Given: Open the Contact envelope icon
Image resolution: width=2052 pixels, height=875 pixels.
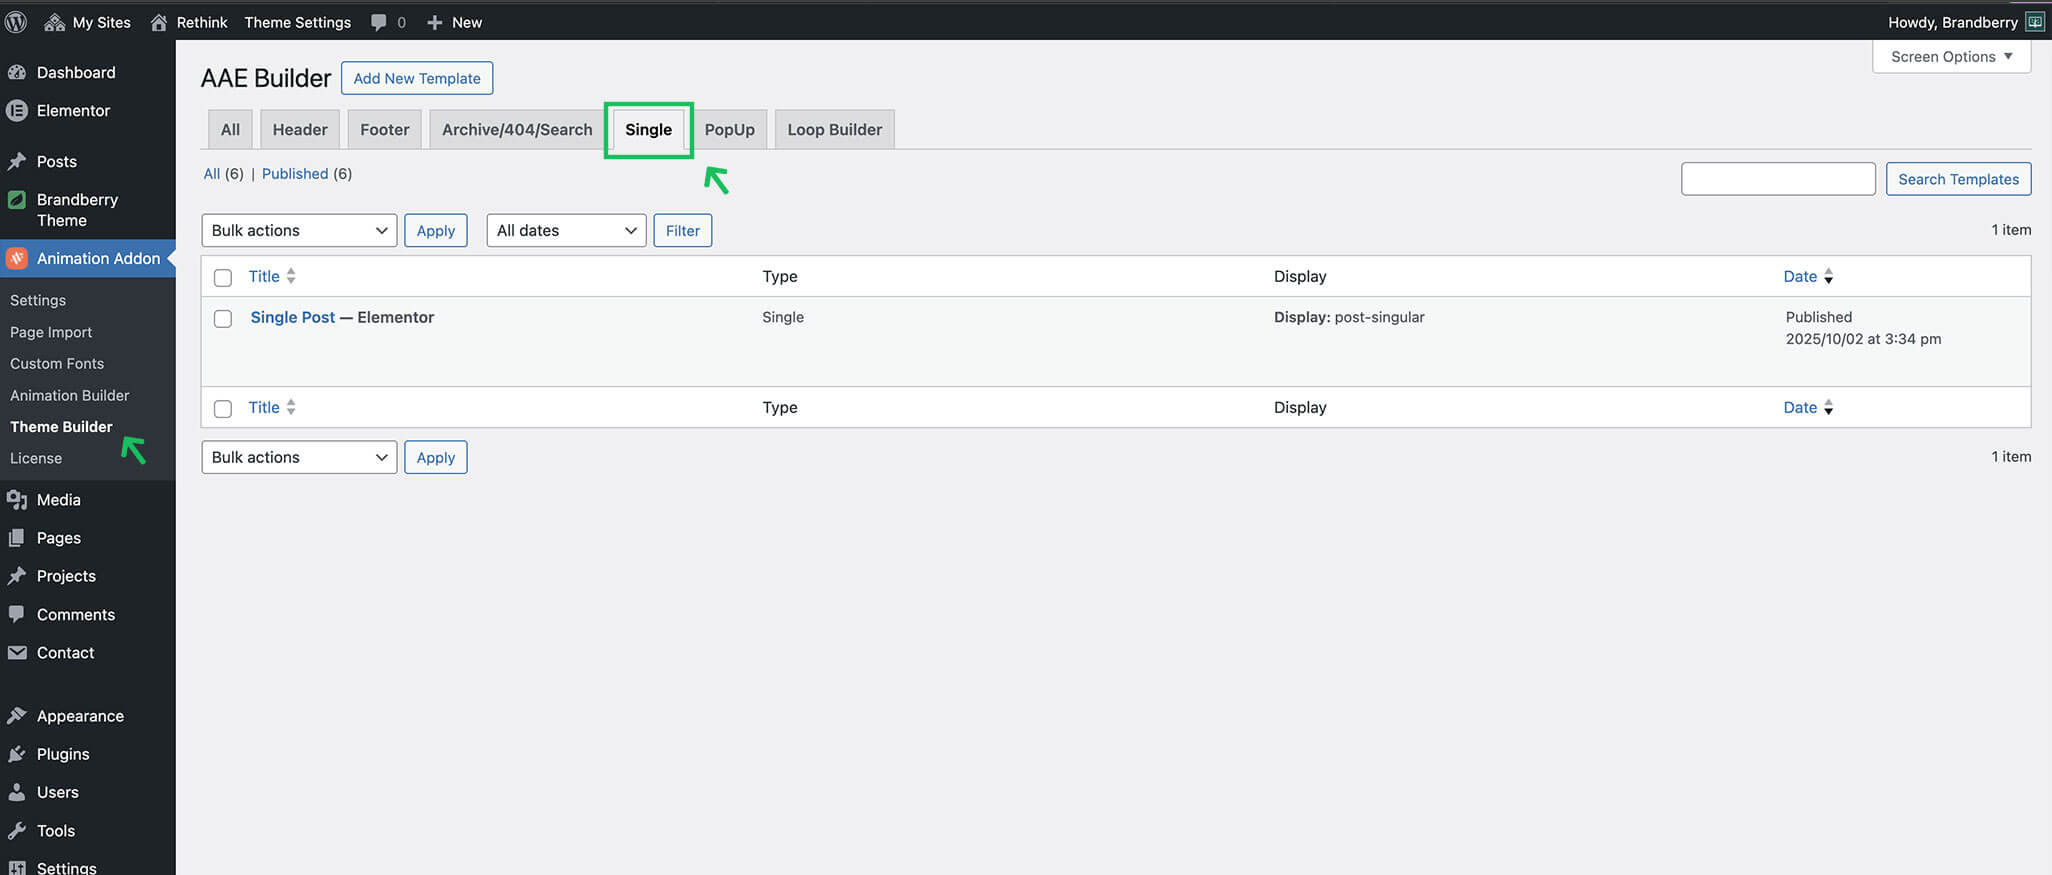Looking at the screenshot, I should 17,653.
